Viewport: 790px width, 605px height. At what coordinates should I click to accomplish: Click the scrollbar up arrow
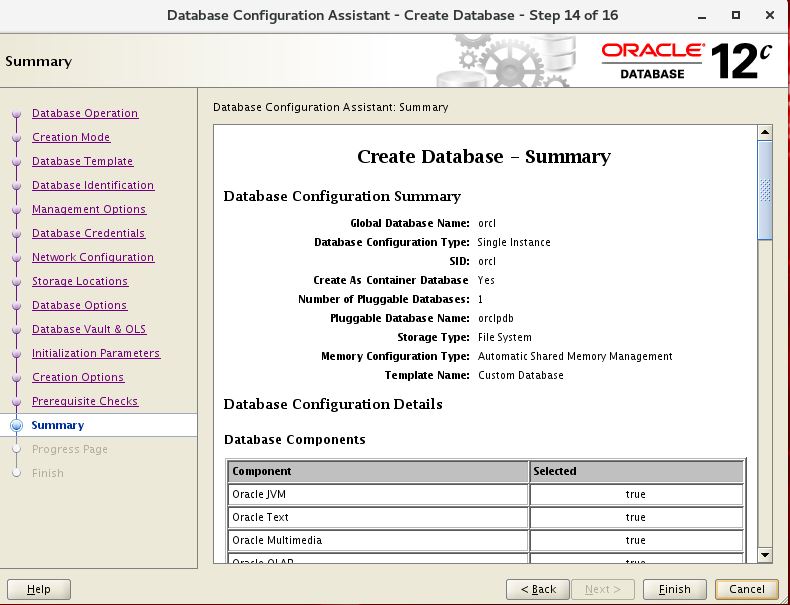coord(765,132)
